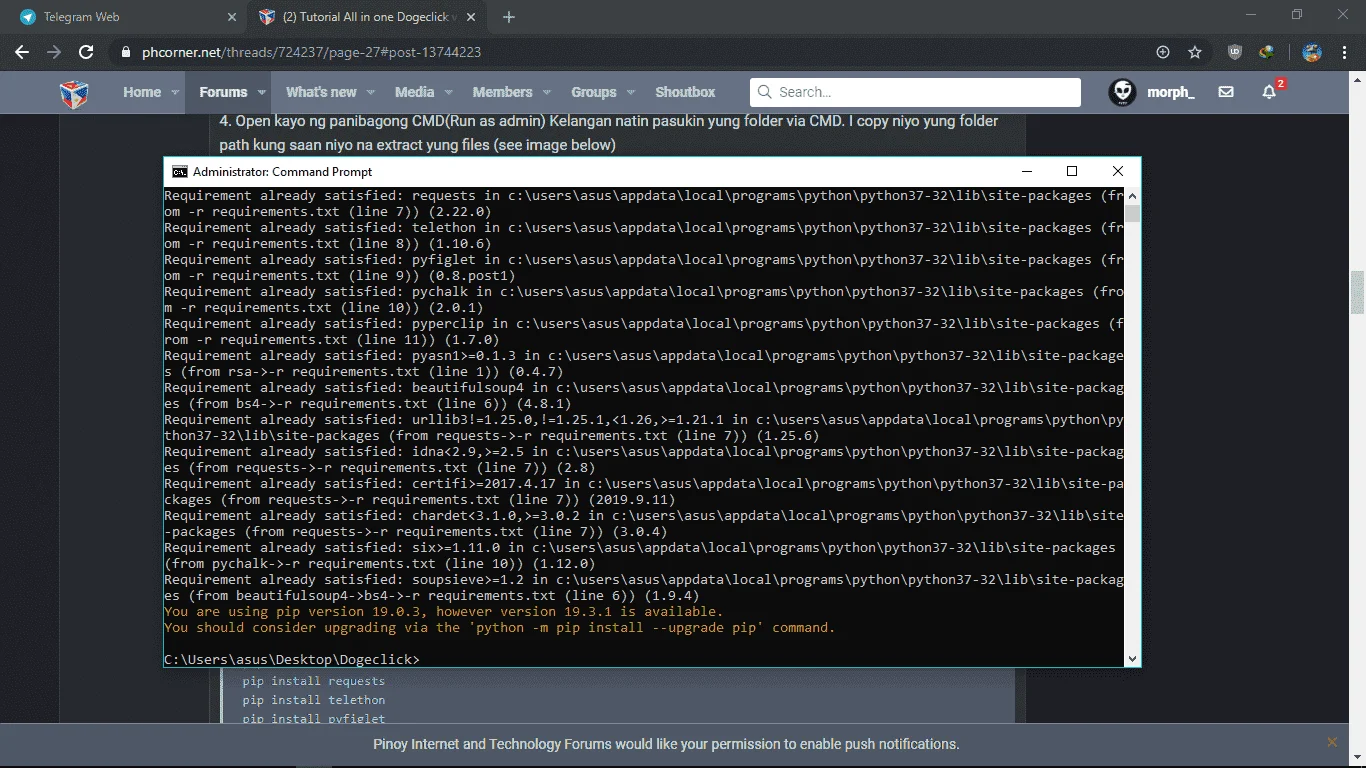
Task: Open the Forums nav item
Action: [223, 92]
